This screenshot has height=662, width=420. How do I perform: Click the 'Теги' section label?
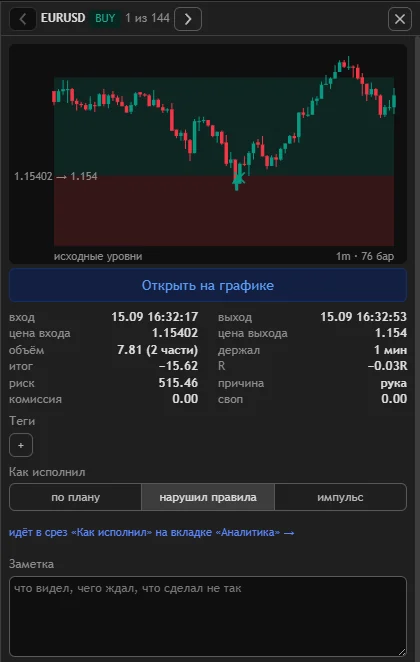tap(22, 421)
